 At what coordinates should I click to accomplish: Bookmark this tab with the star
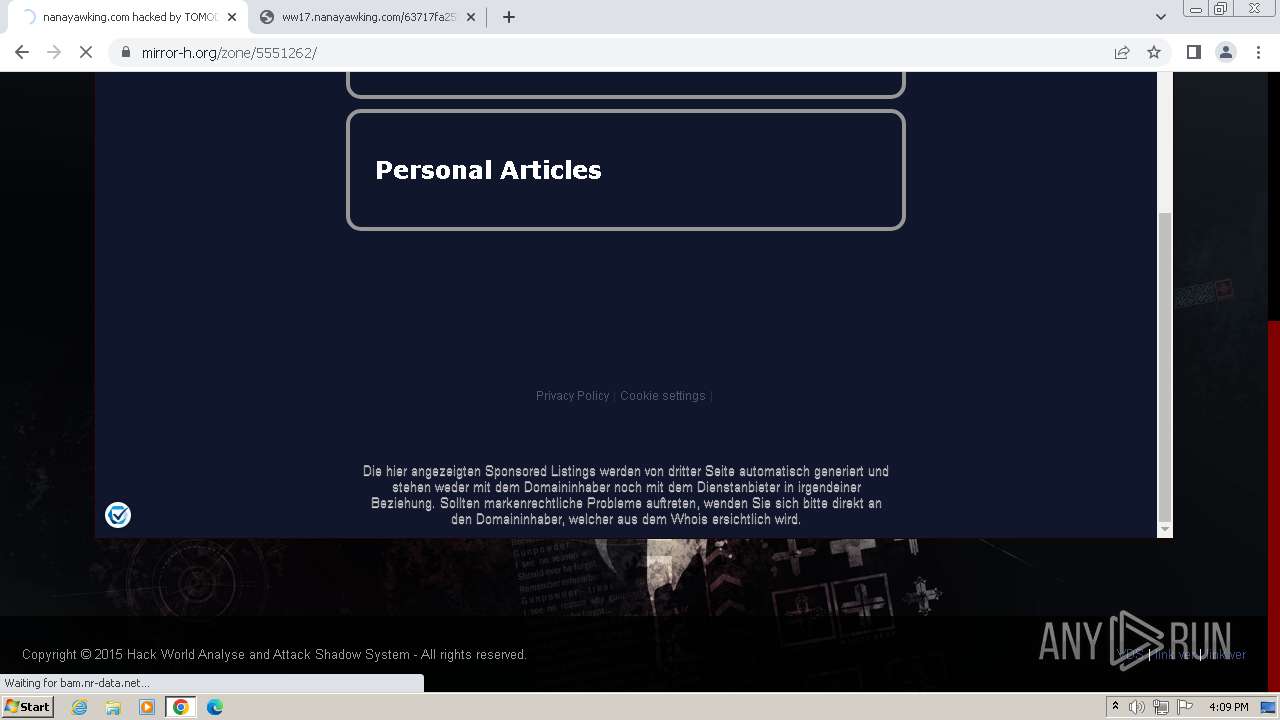tap(1154, 52)
